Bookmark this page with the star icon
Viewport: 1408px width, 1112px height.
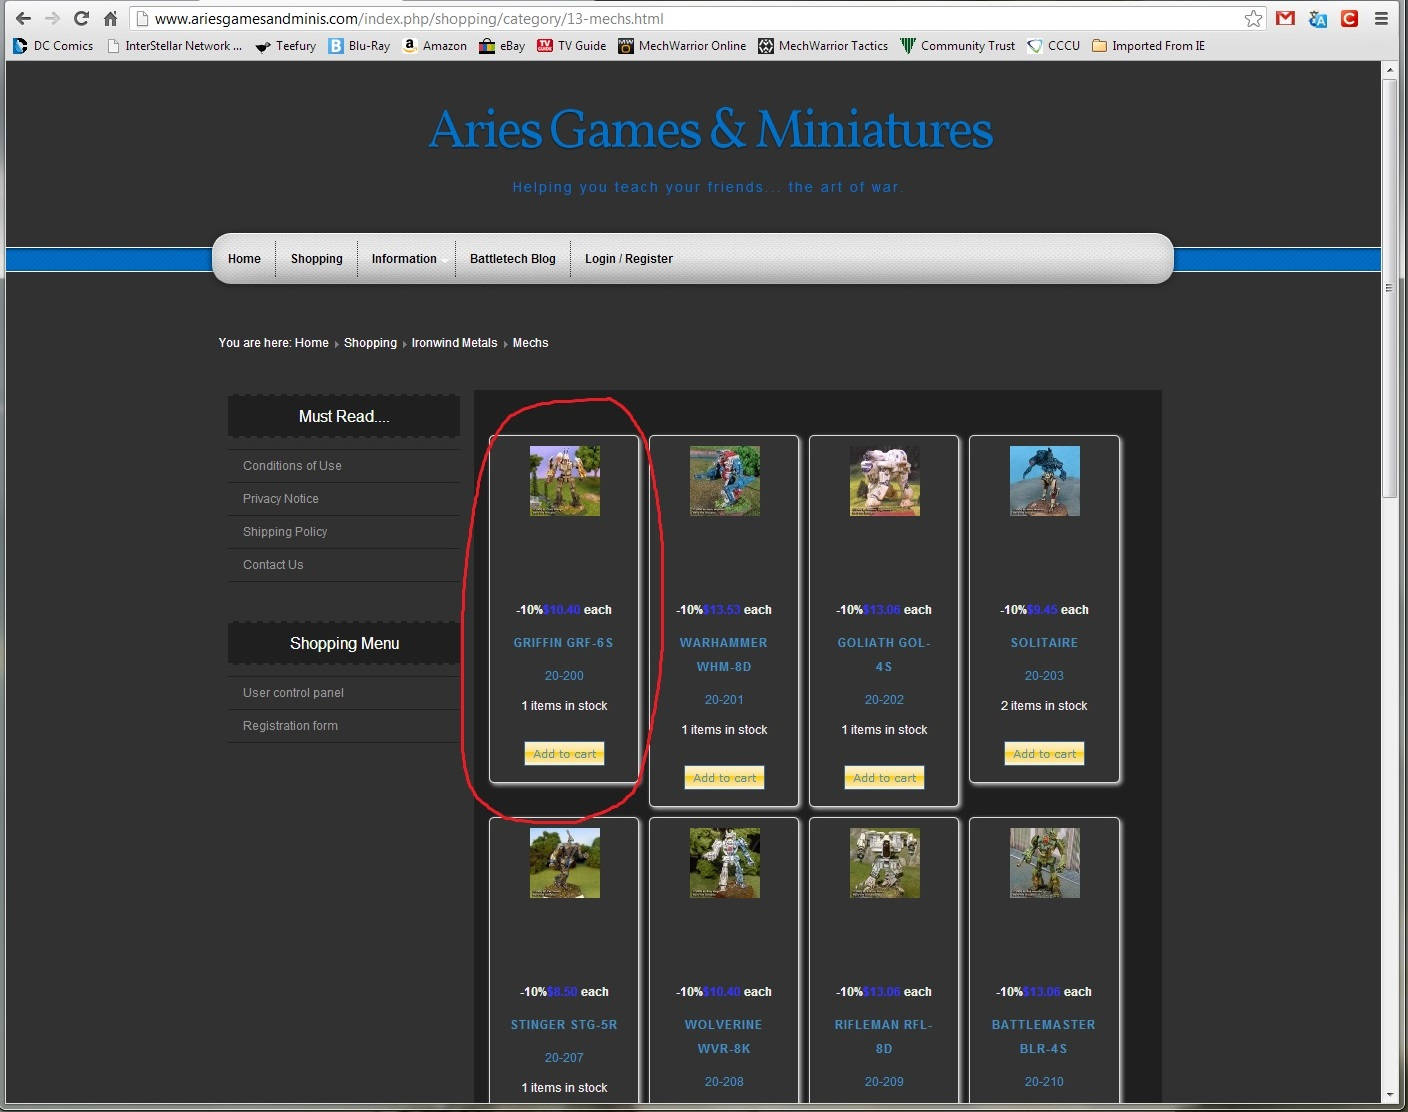[1253, 18]
